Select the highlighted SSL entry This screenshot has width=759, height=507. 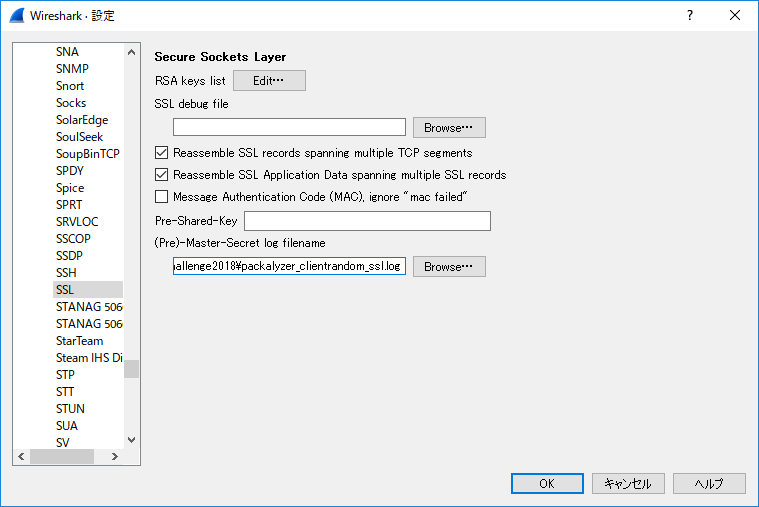(x=88, y=290)
